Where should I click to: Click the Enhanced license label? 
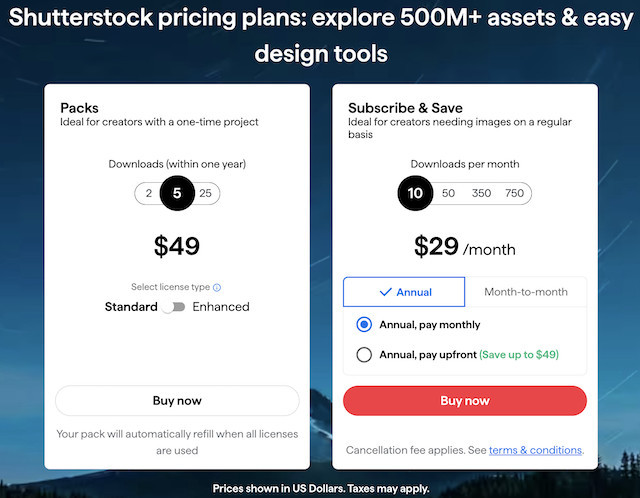point(221,307)
